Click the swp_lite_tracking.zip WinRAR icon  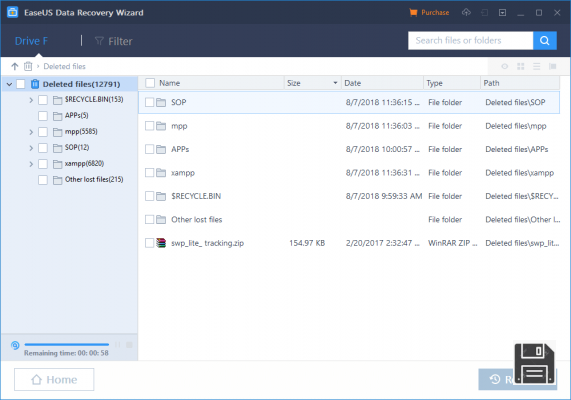[x=161, y=243]
